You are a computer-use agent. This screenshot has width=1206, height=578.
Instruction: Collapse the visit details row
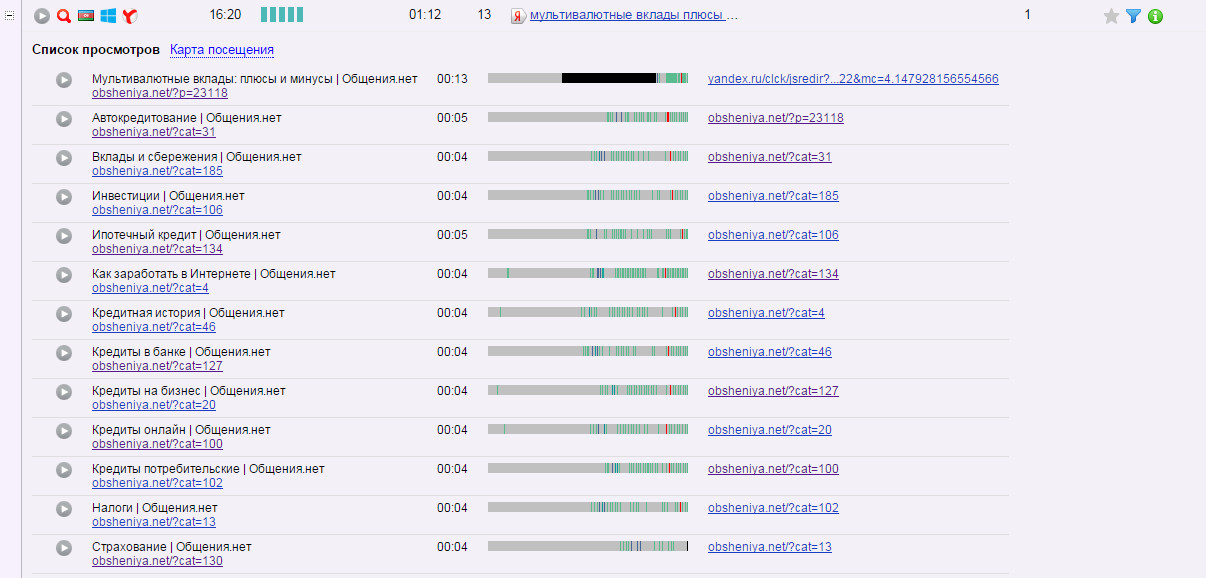click(x=10, y=16)
